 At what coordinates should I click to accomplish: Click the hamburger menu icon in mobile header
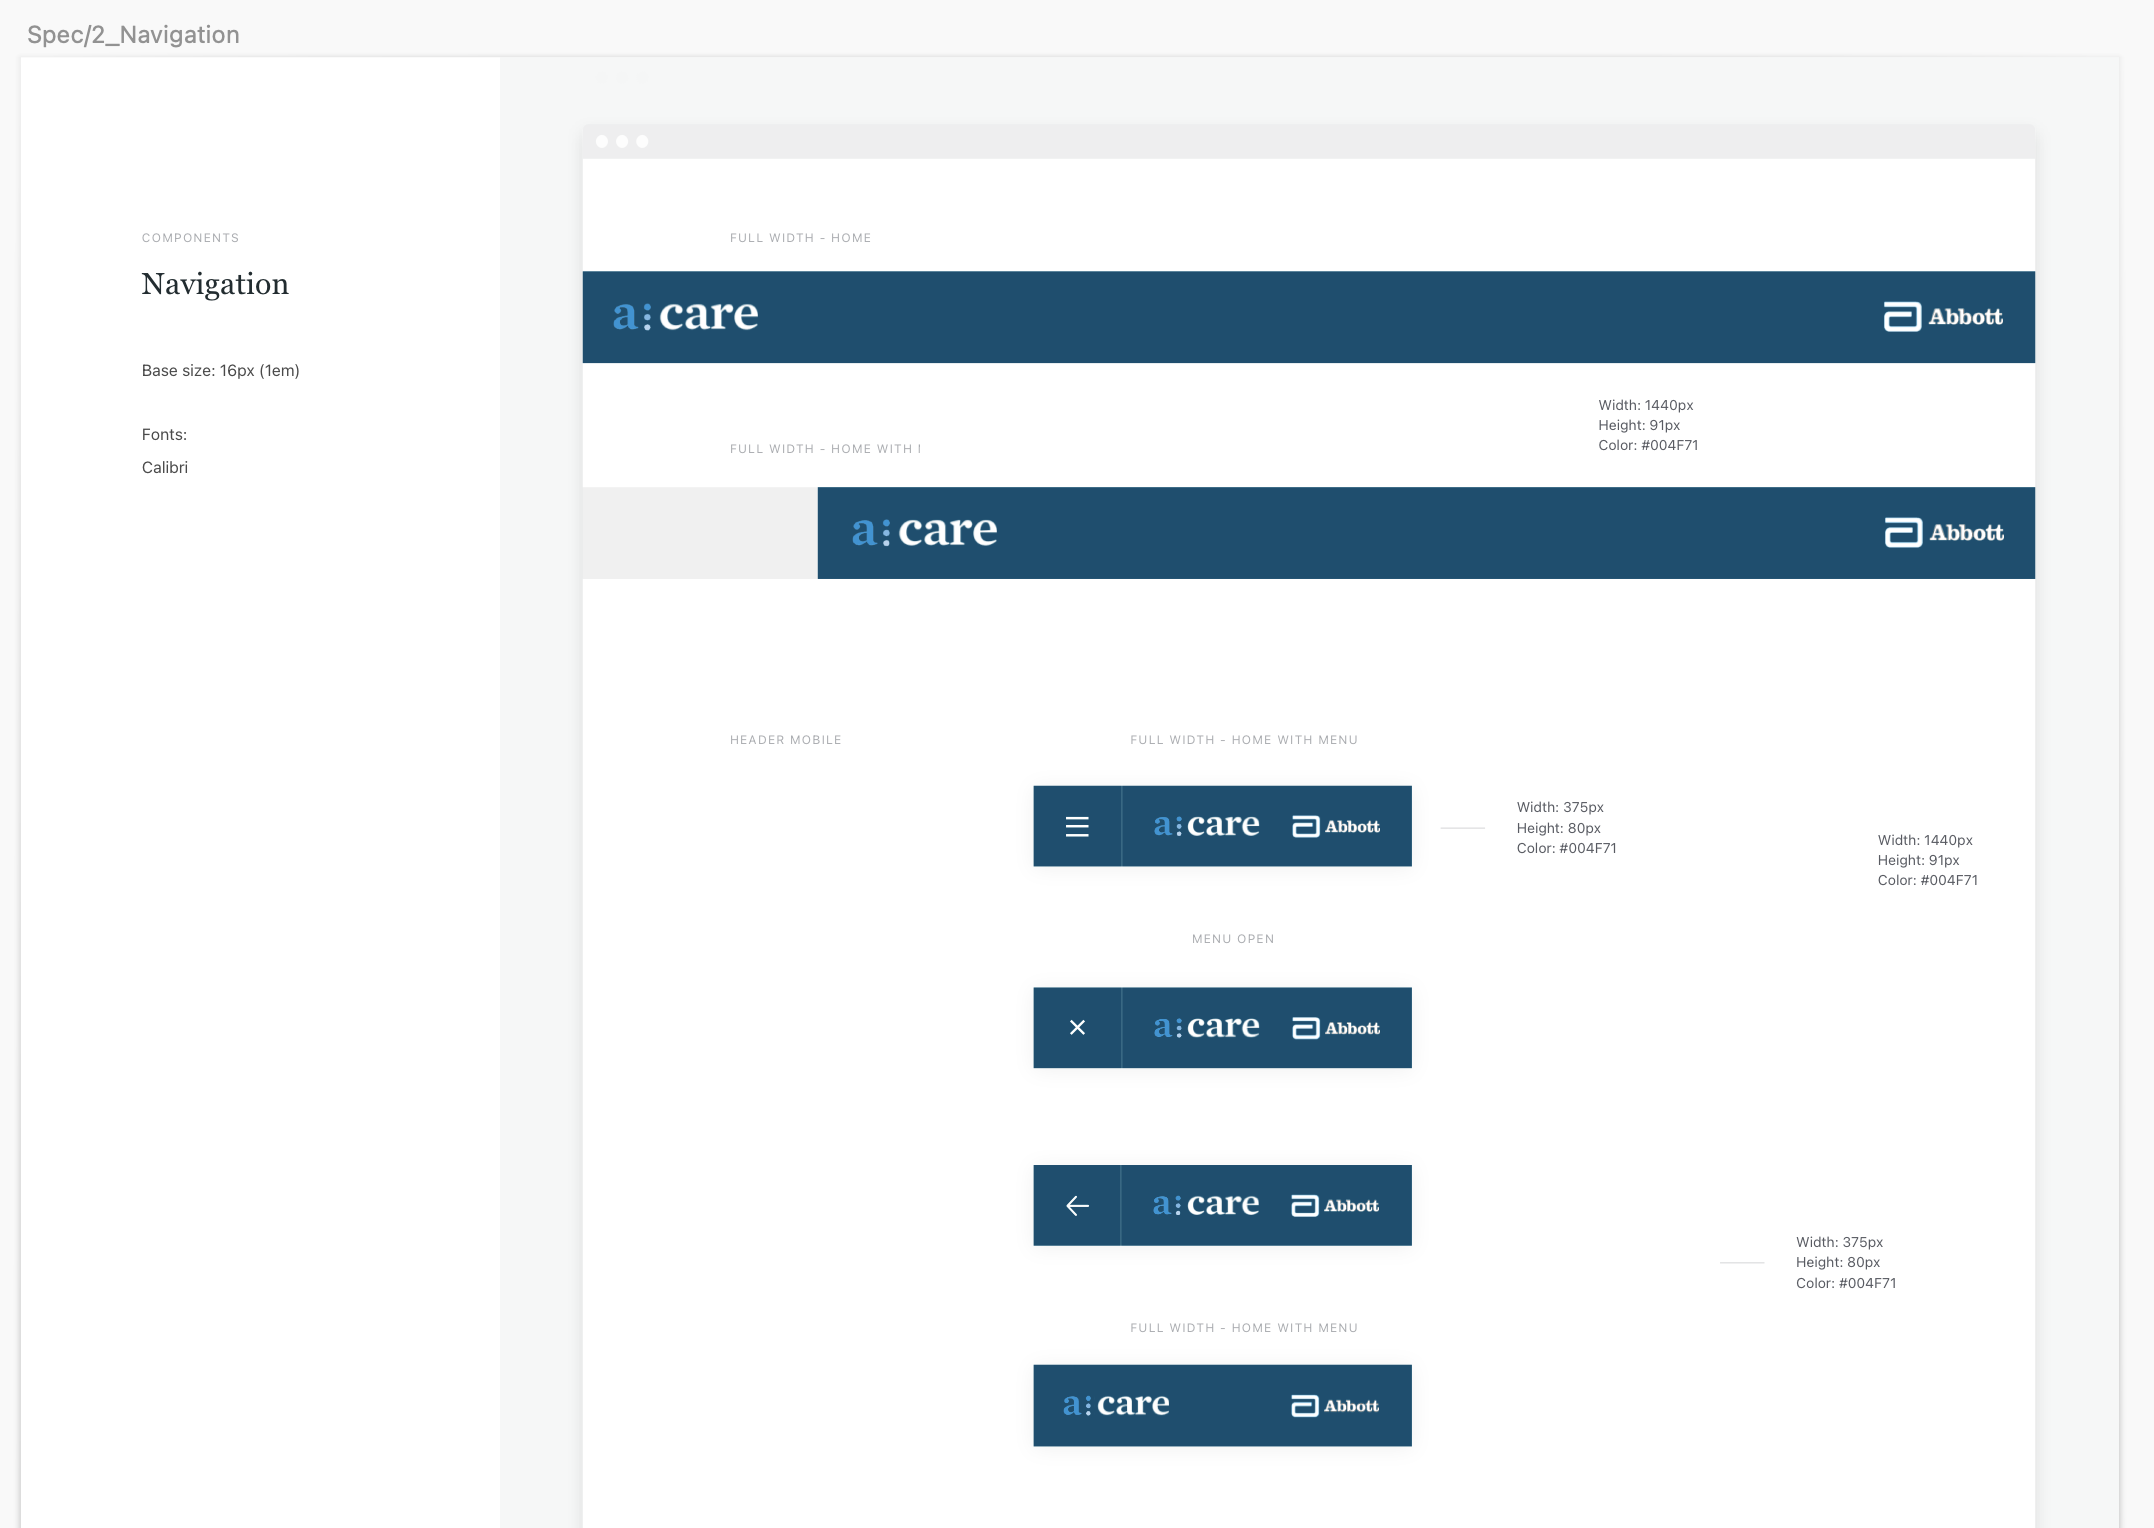pos(1076,827)
